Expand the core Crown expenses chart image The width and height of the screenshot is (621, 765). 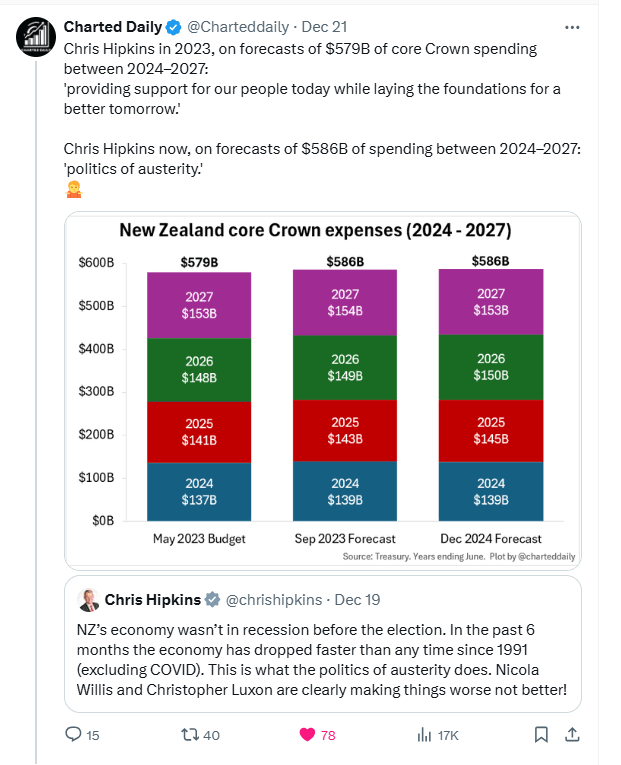coord(322,390)
